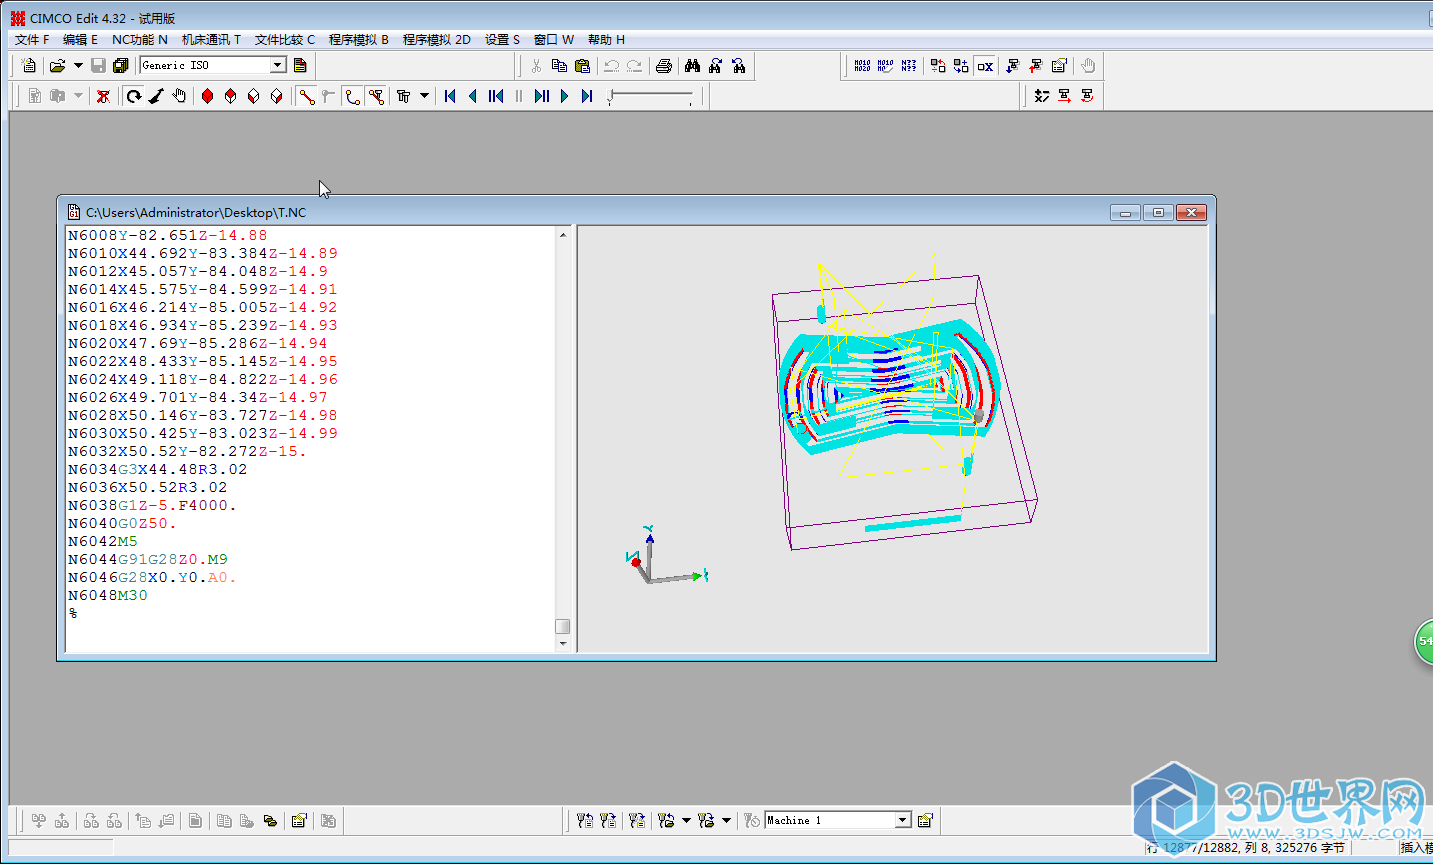Expand the recent files arrow beside open
This screenshot has width=1433, height=864.
pos(78,66)
